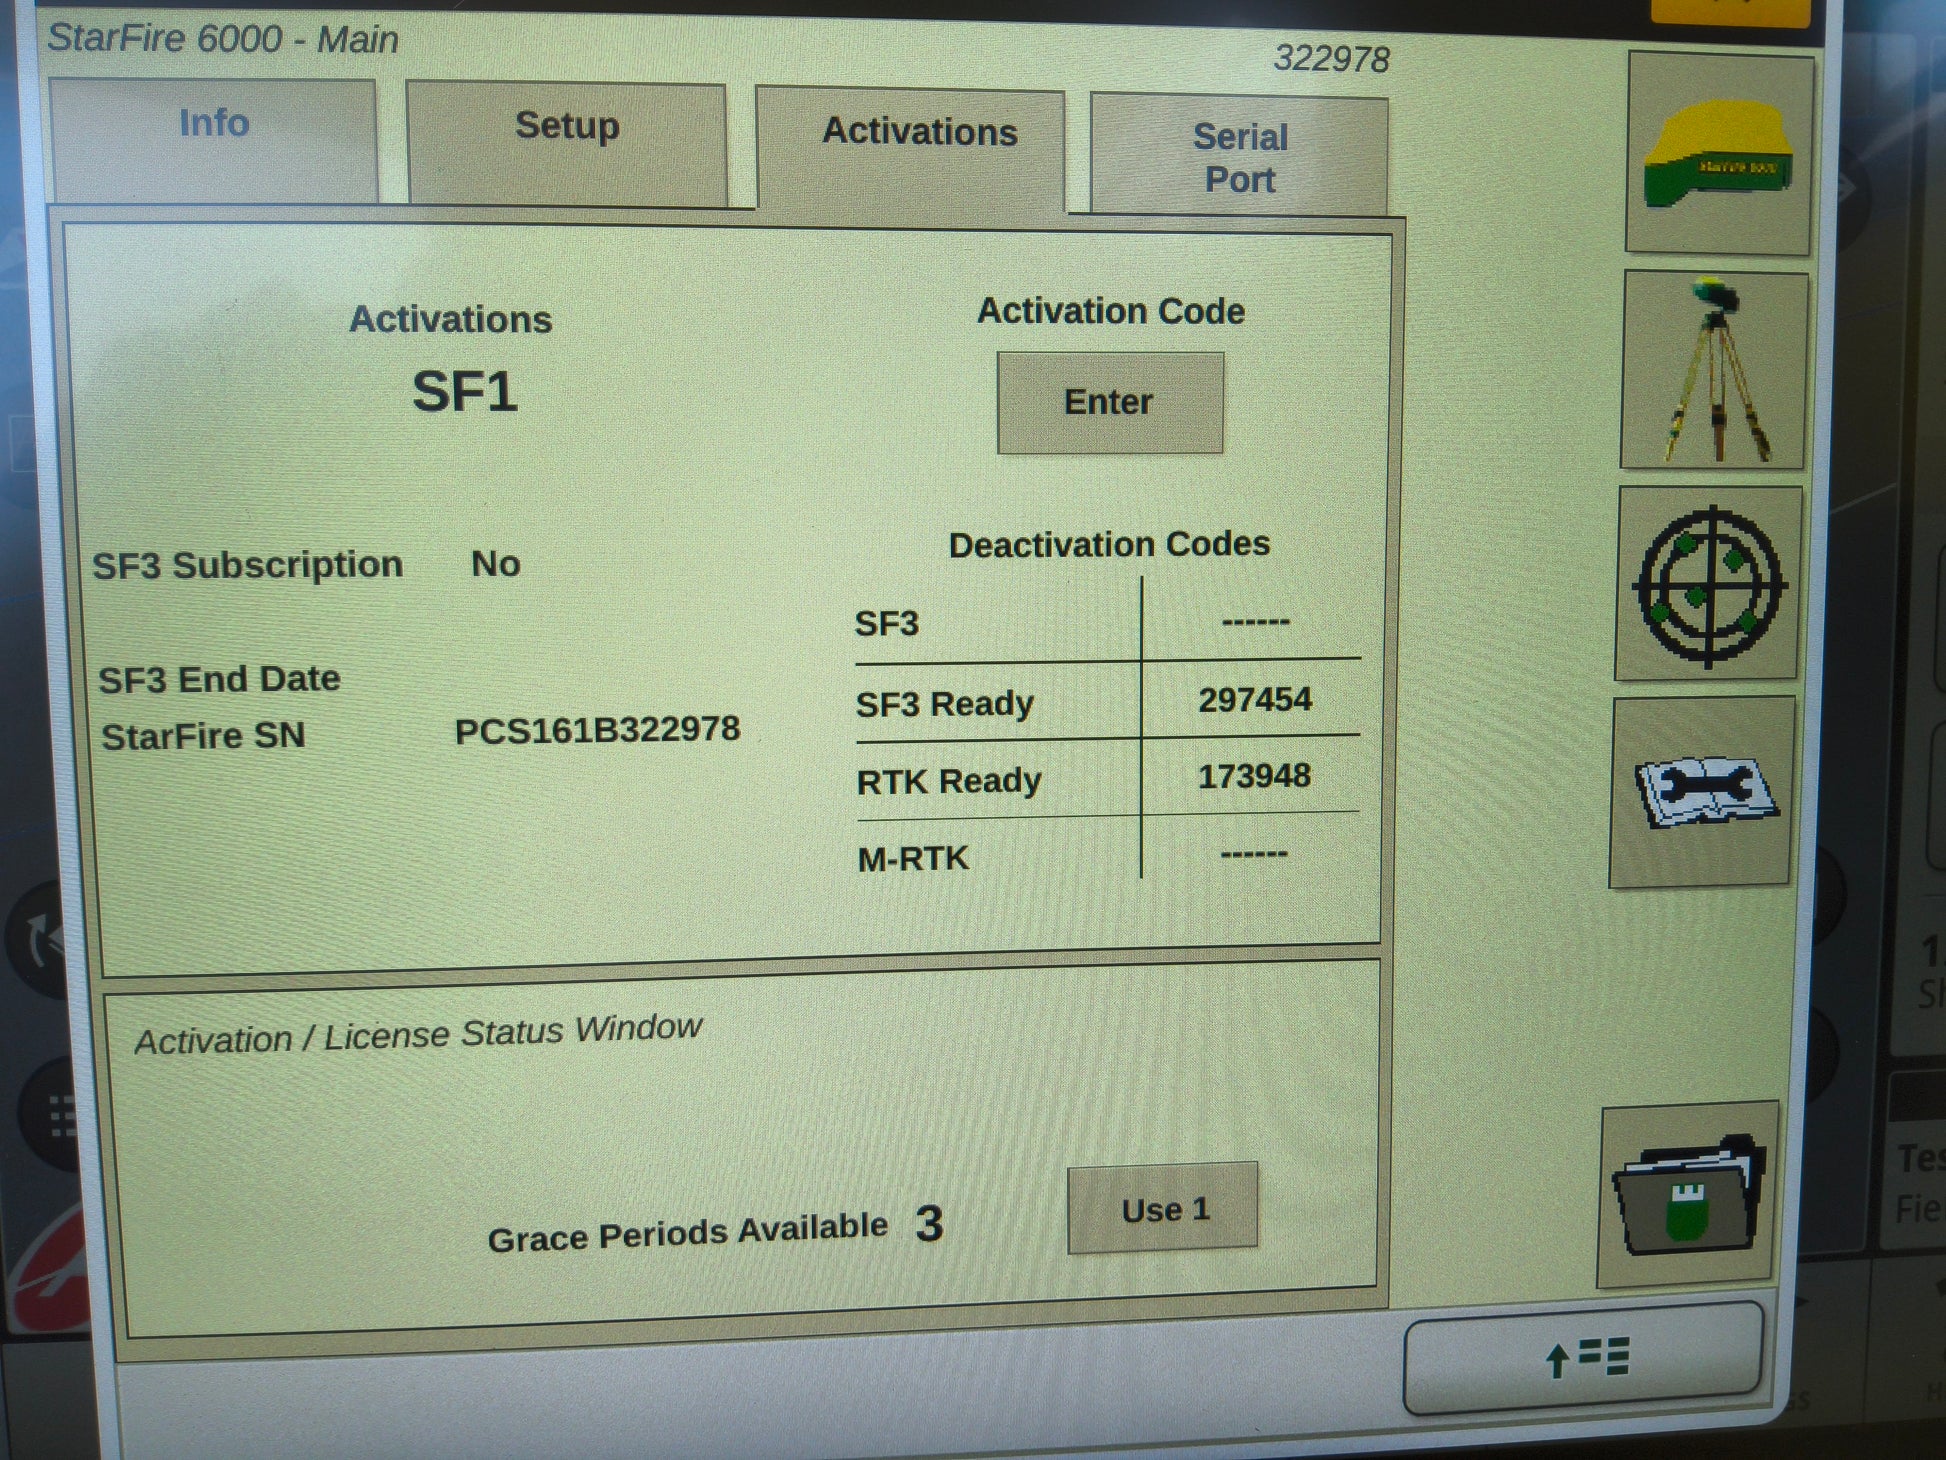Viewport: 1946px width, 1460px height.
Task: Click the folder with memory chip icon
Action: click(1687, 1195)
